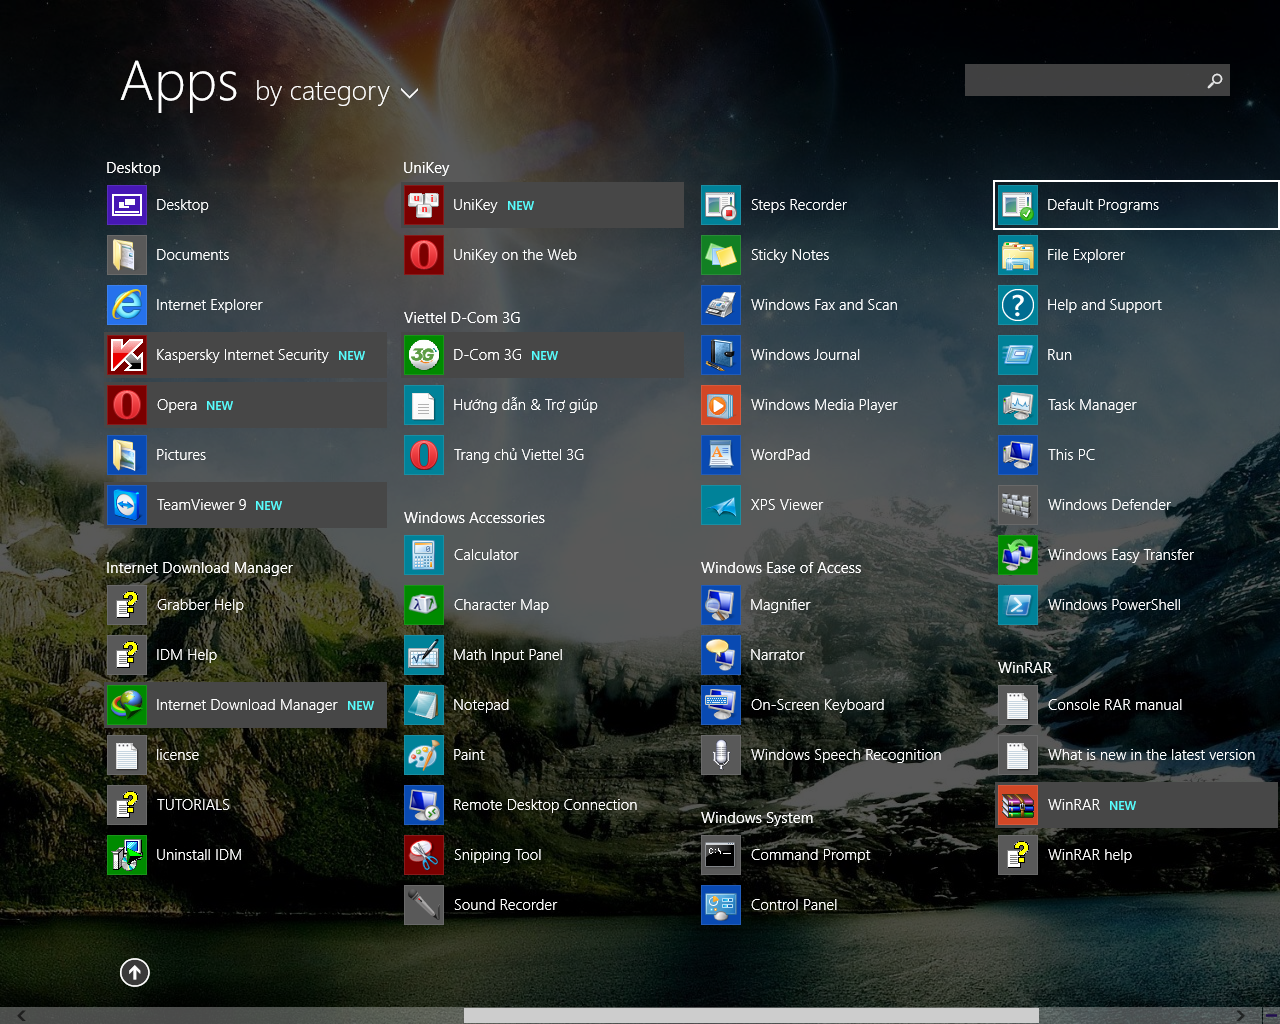Open 'Grabber Help' entry
This screenshot has height=1024, width=1280.
click(x=247, y=605)
